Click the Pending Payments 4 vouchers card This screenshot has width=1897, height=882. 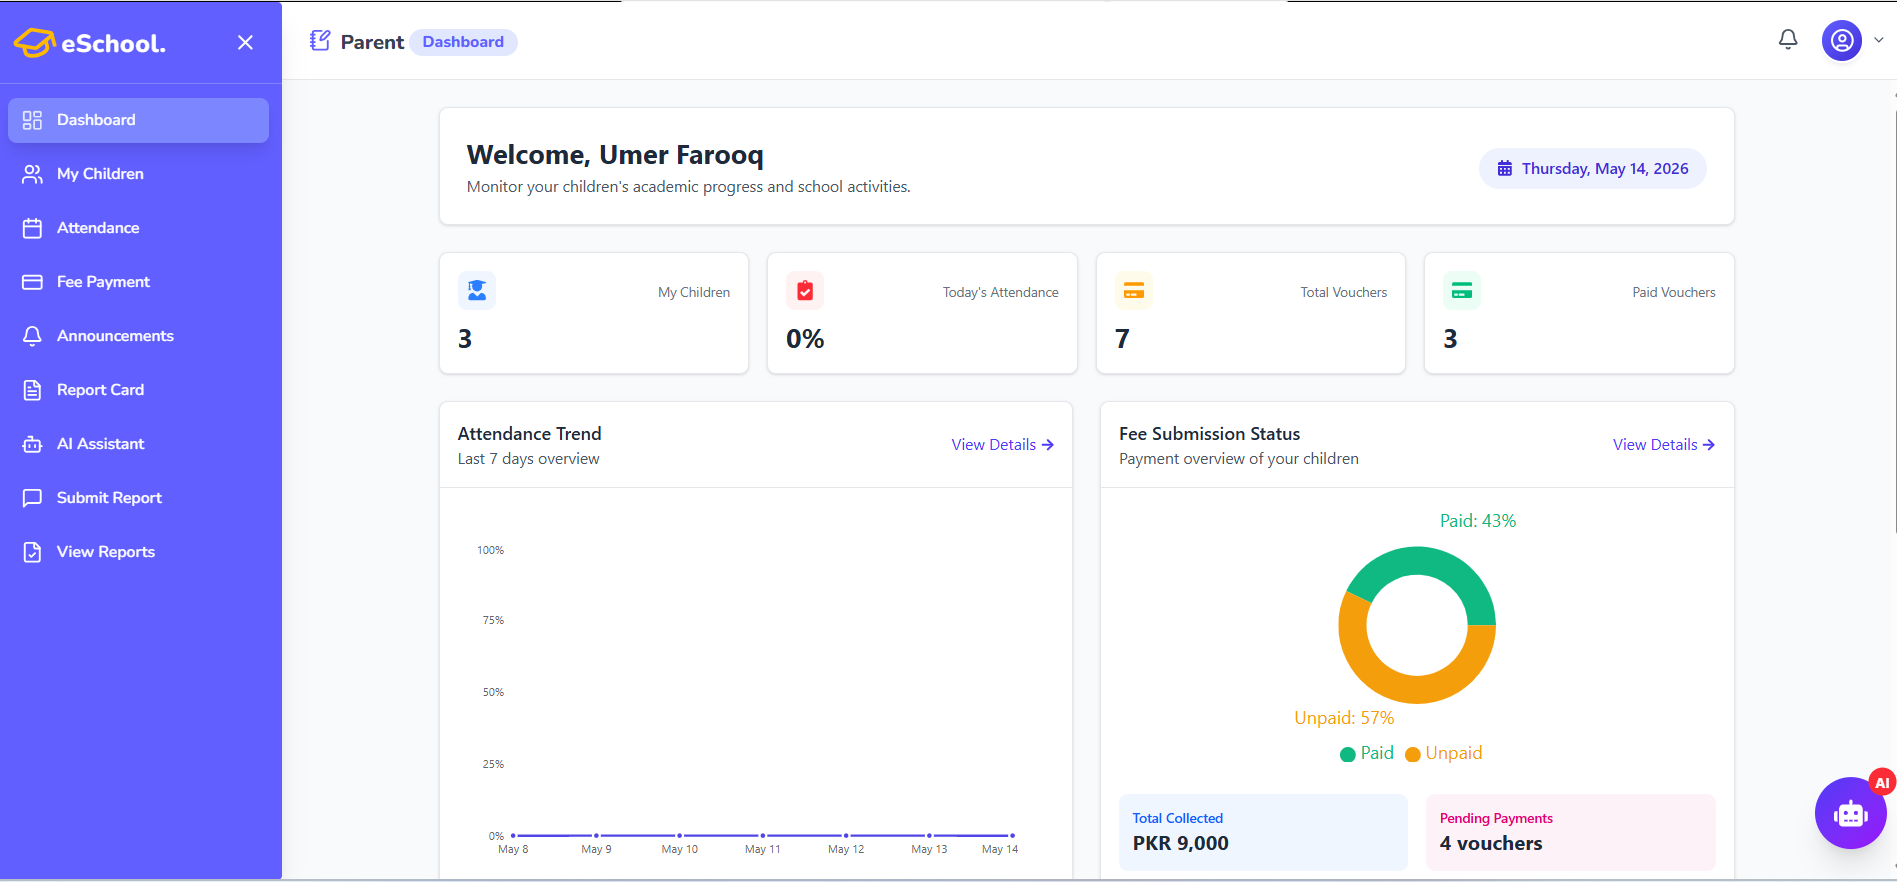(1570, 832)
